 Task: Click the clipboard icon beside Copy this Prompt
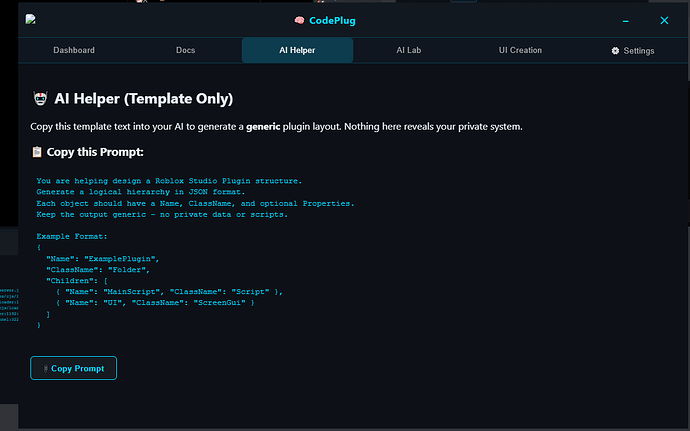pos(37,152)
